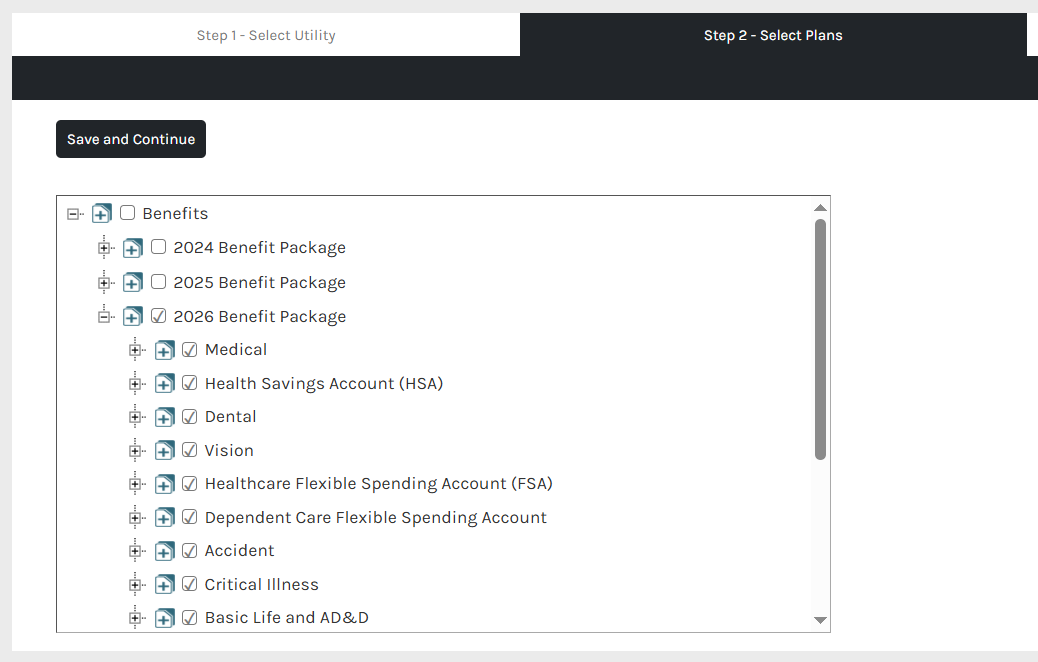Uncheck the 2026 Benefit Package checkbox
This screenshot has height=662, width=1038.
[x=158, y=316]
